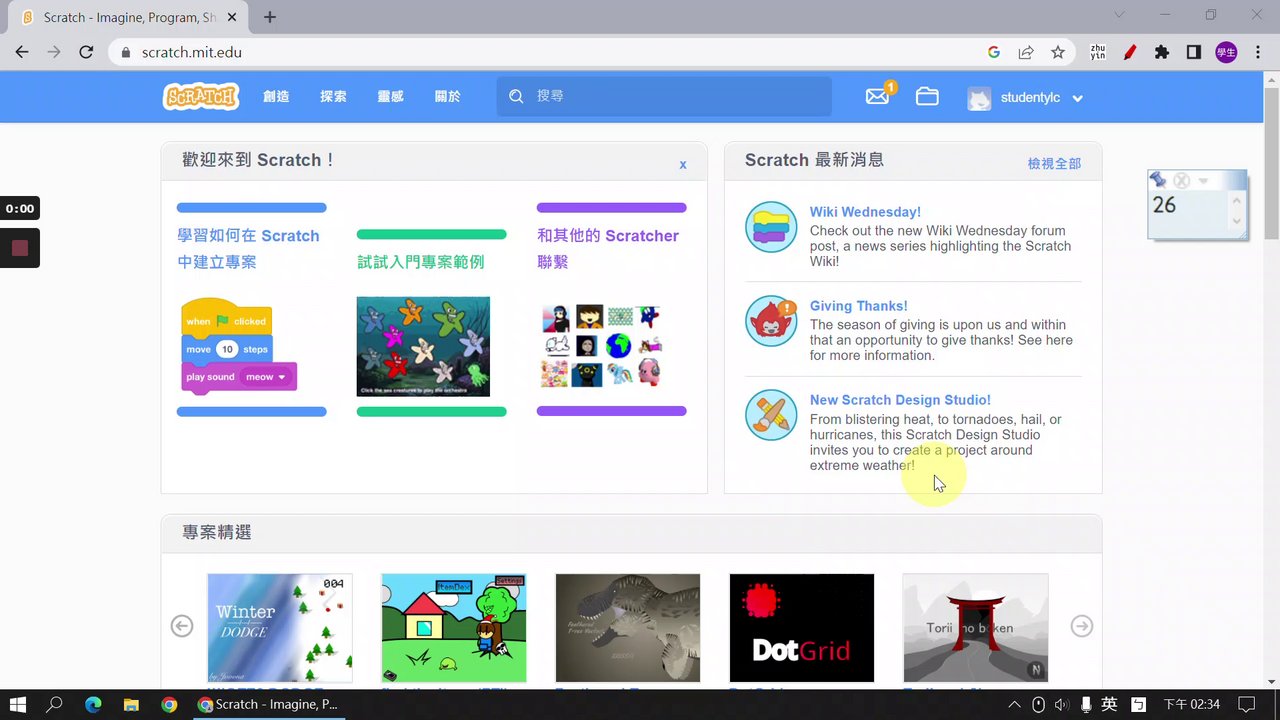Screen dimensions: 1280x720
Task: Open the My Stuff folder icon
Action: tap(927, 96)
